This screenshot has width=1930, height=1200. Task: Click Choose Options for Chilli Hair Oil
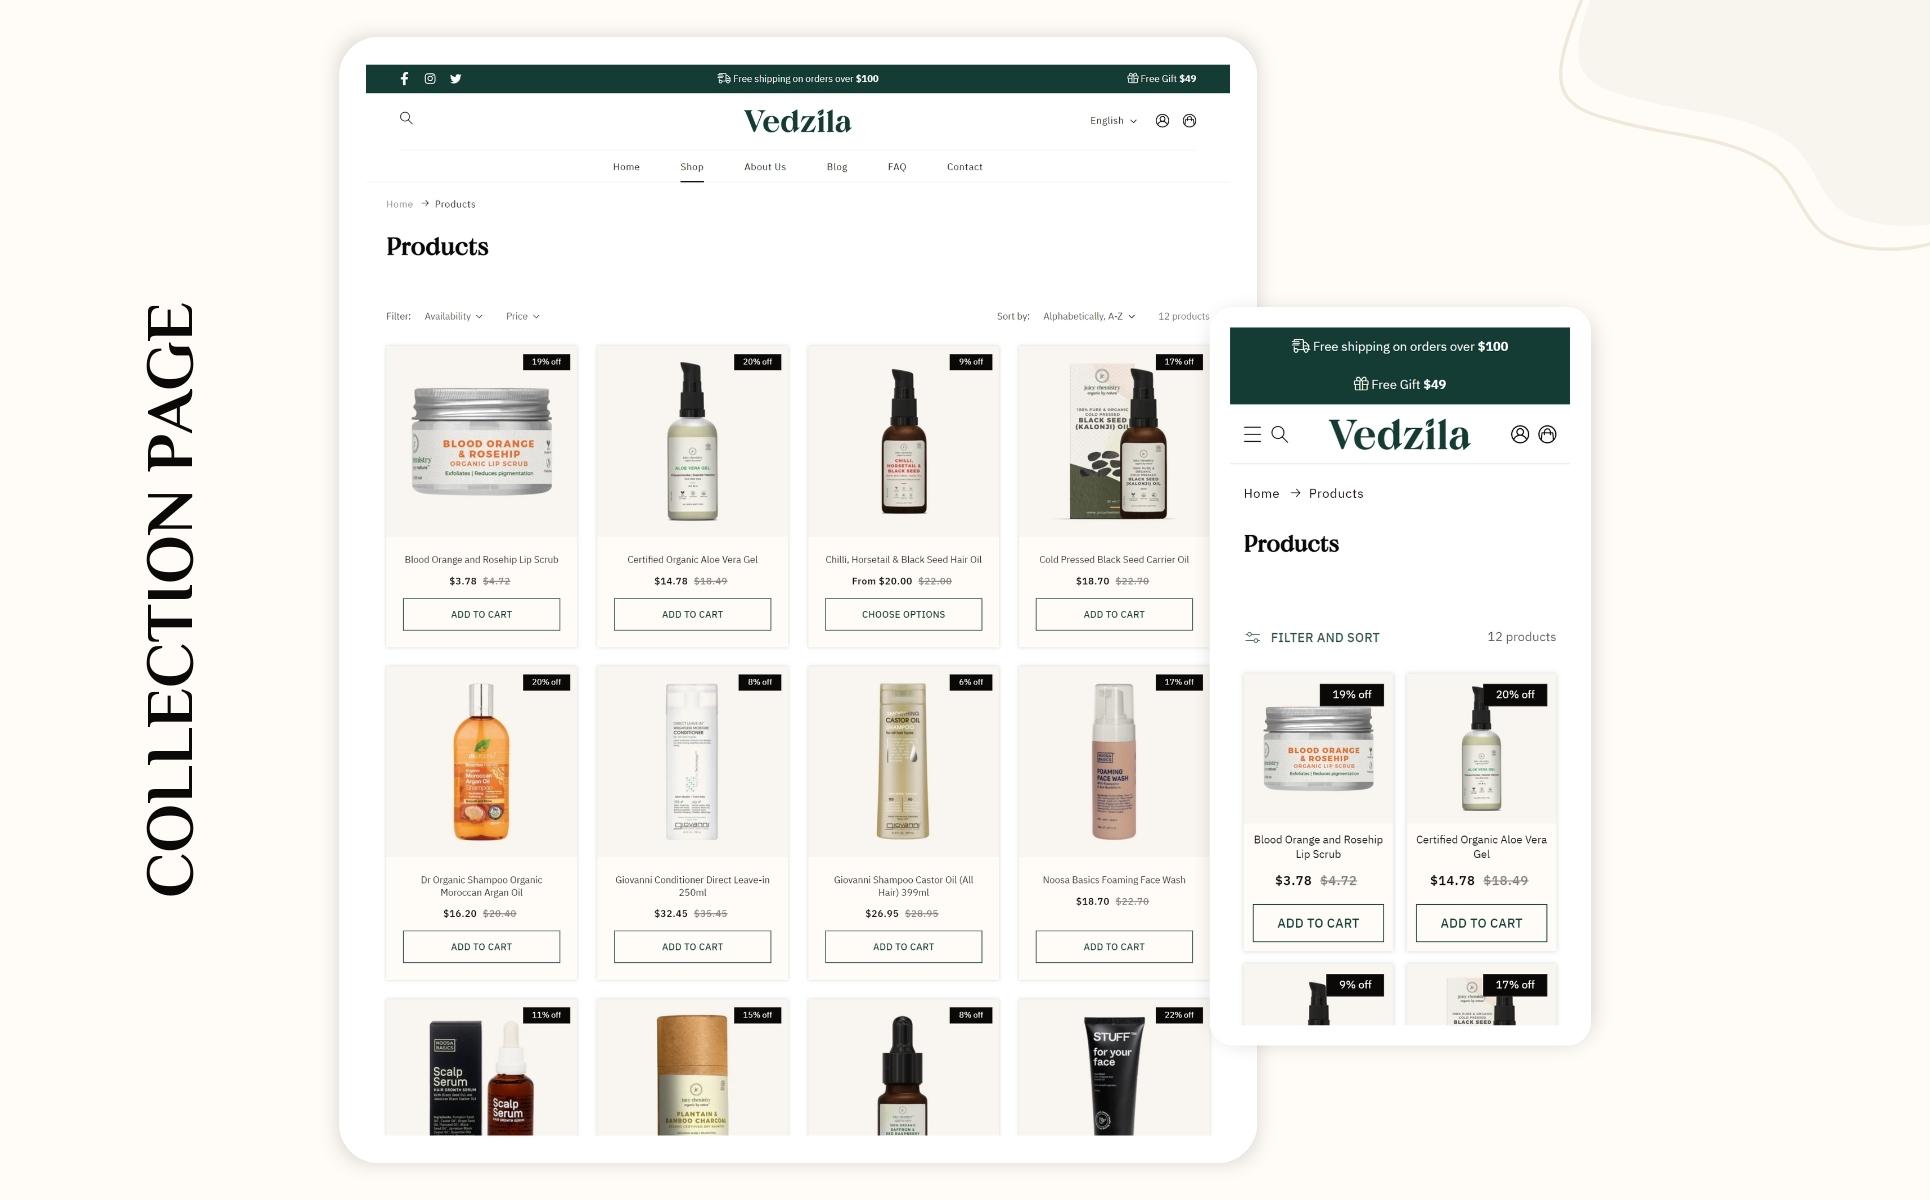[x=903, y=614]
